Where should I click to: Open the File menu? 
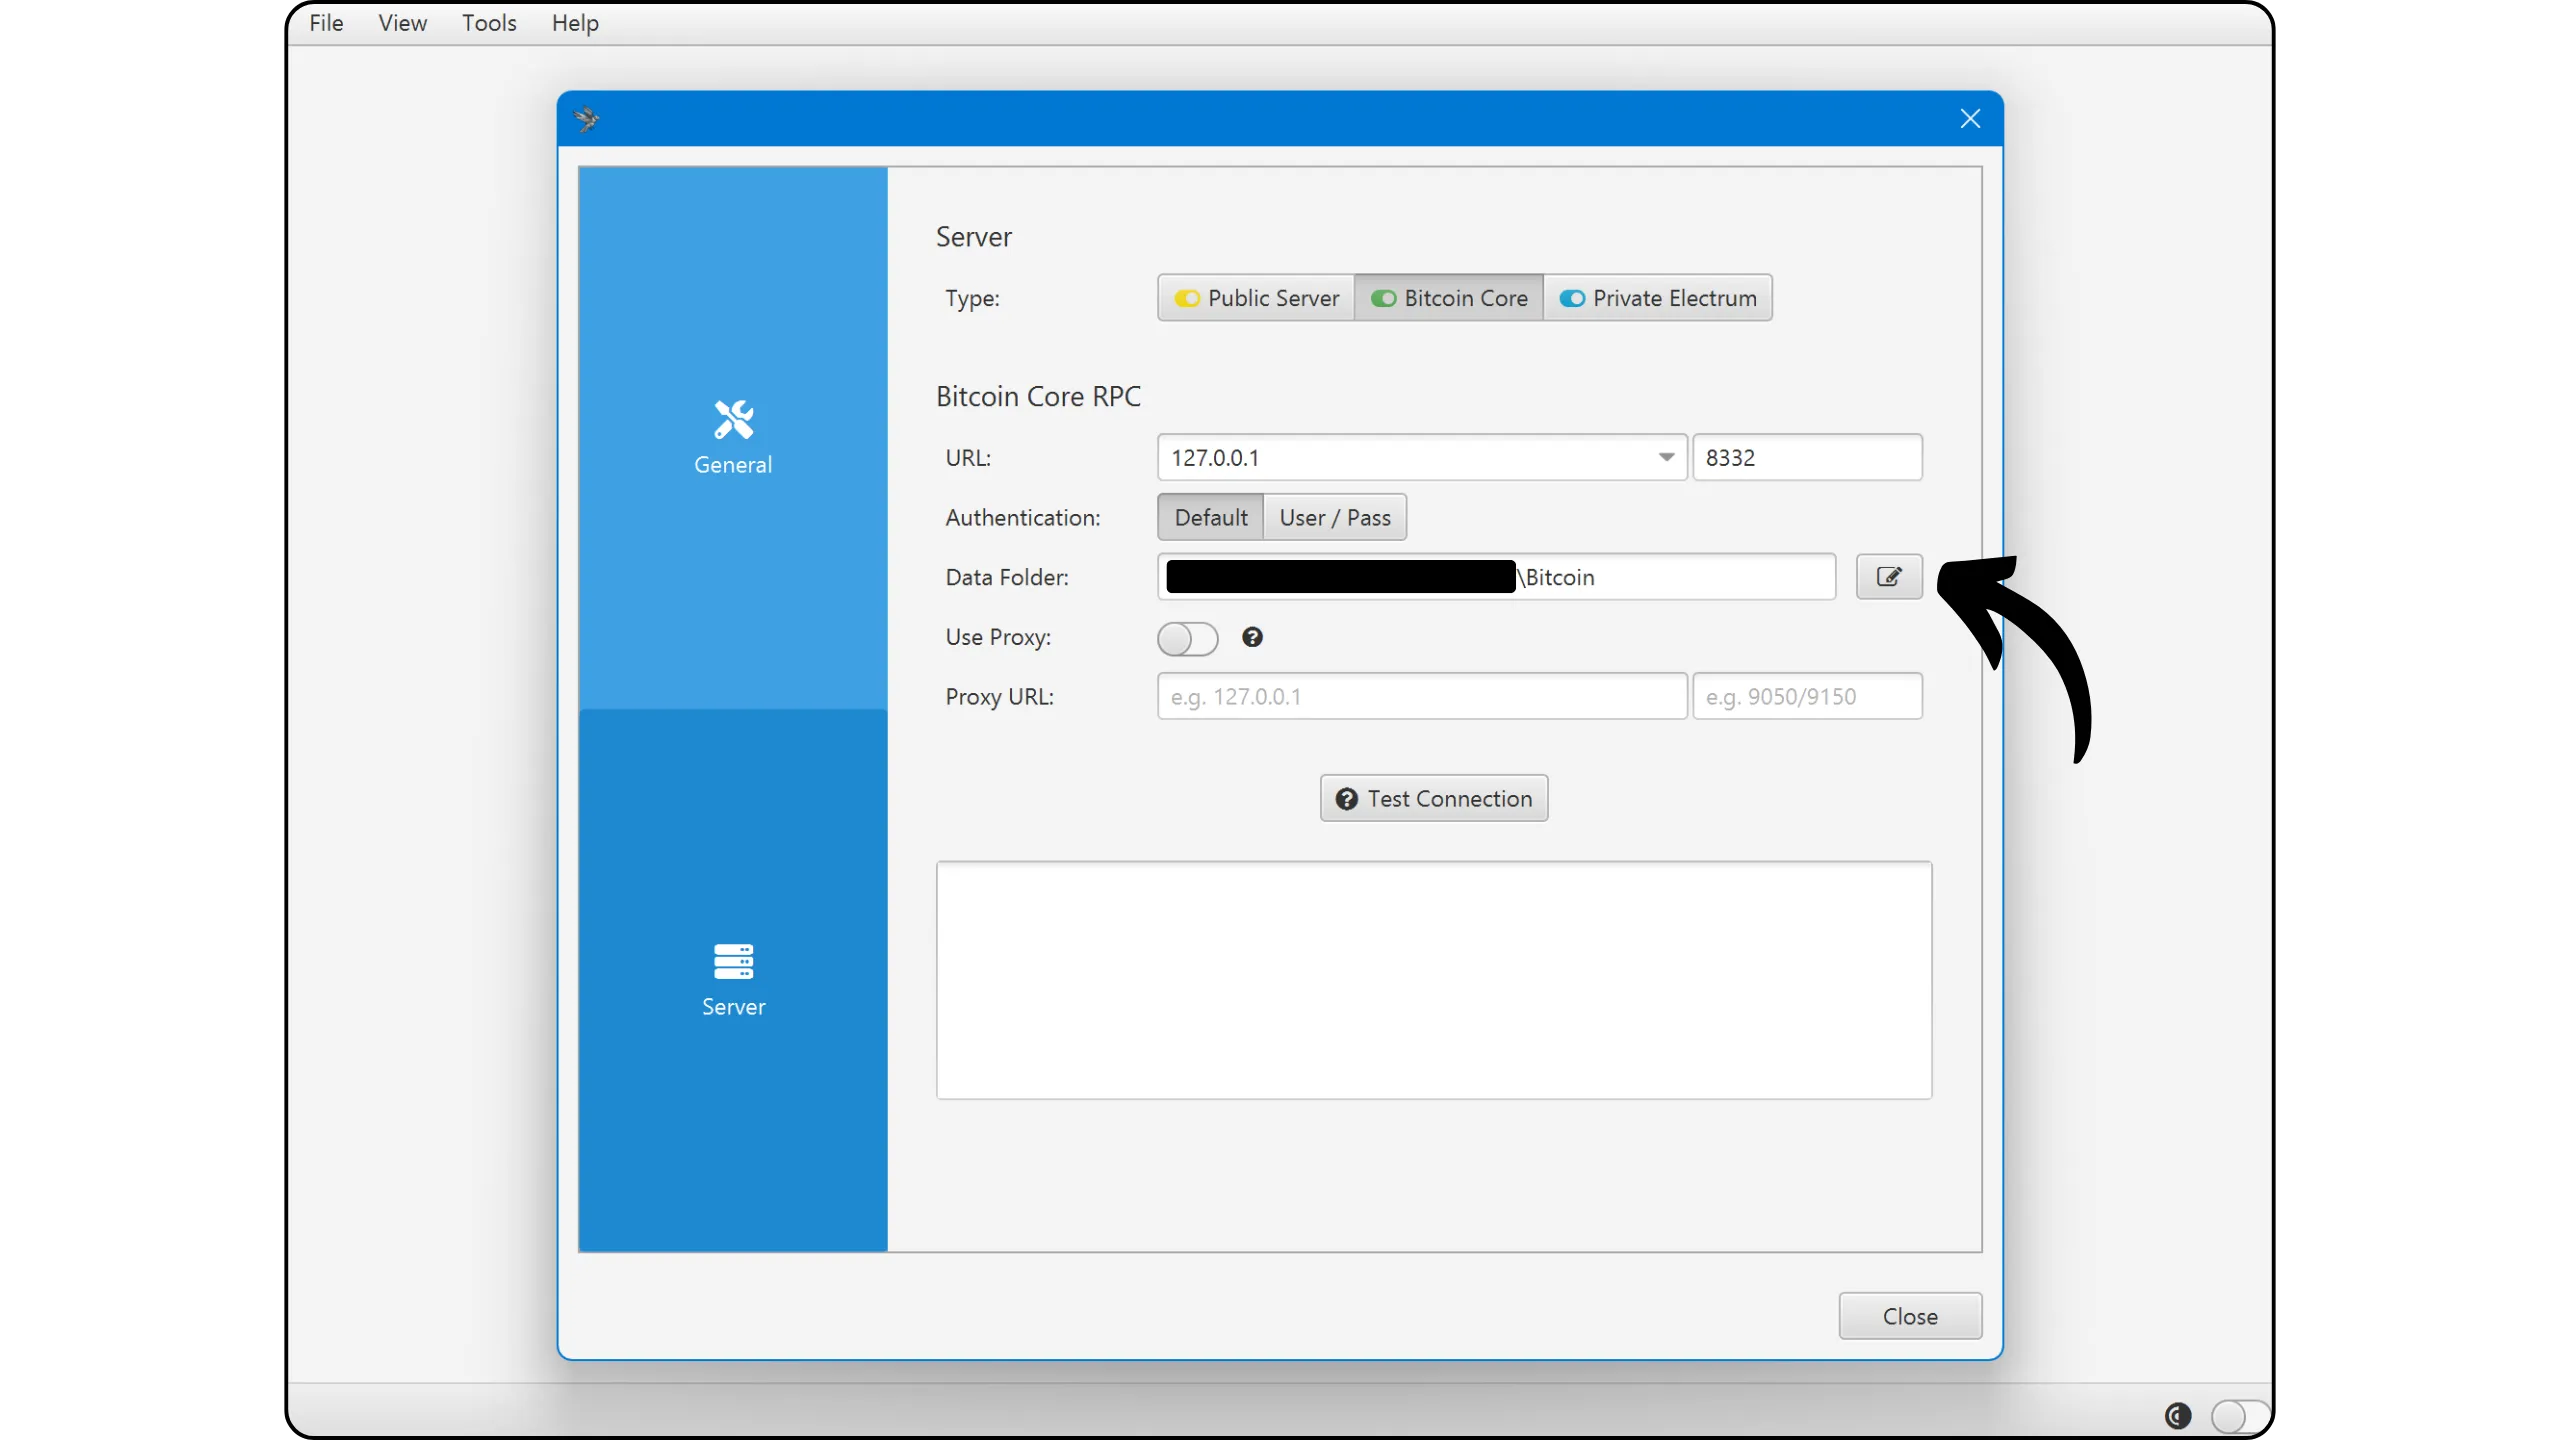tap(326, 23)
